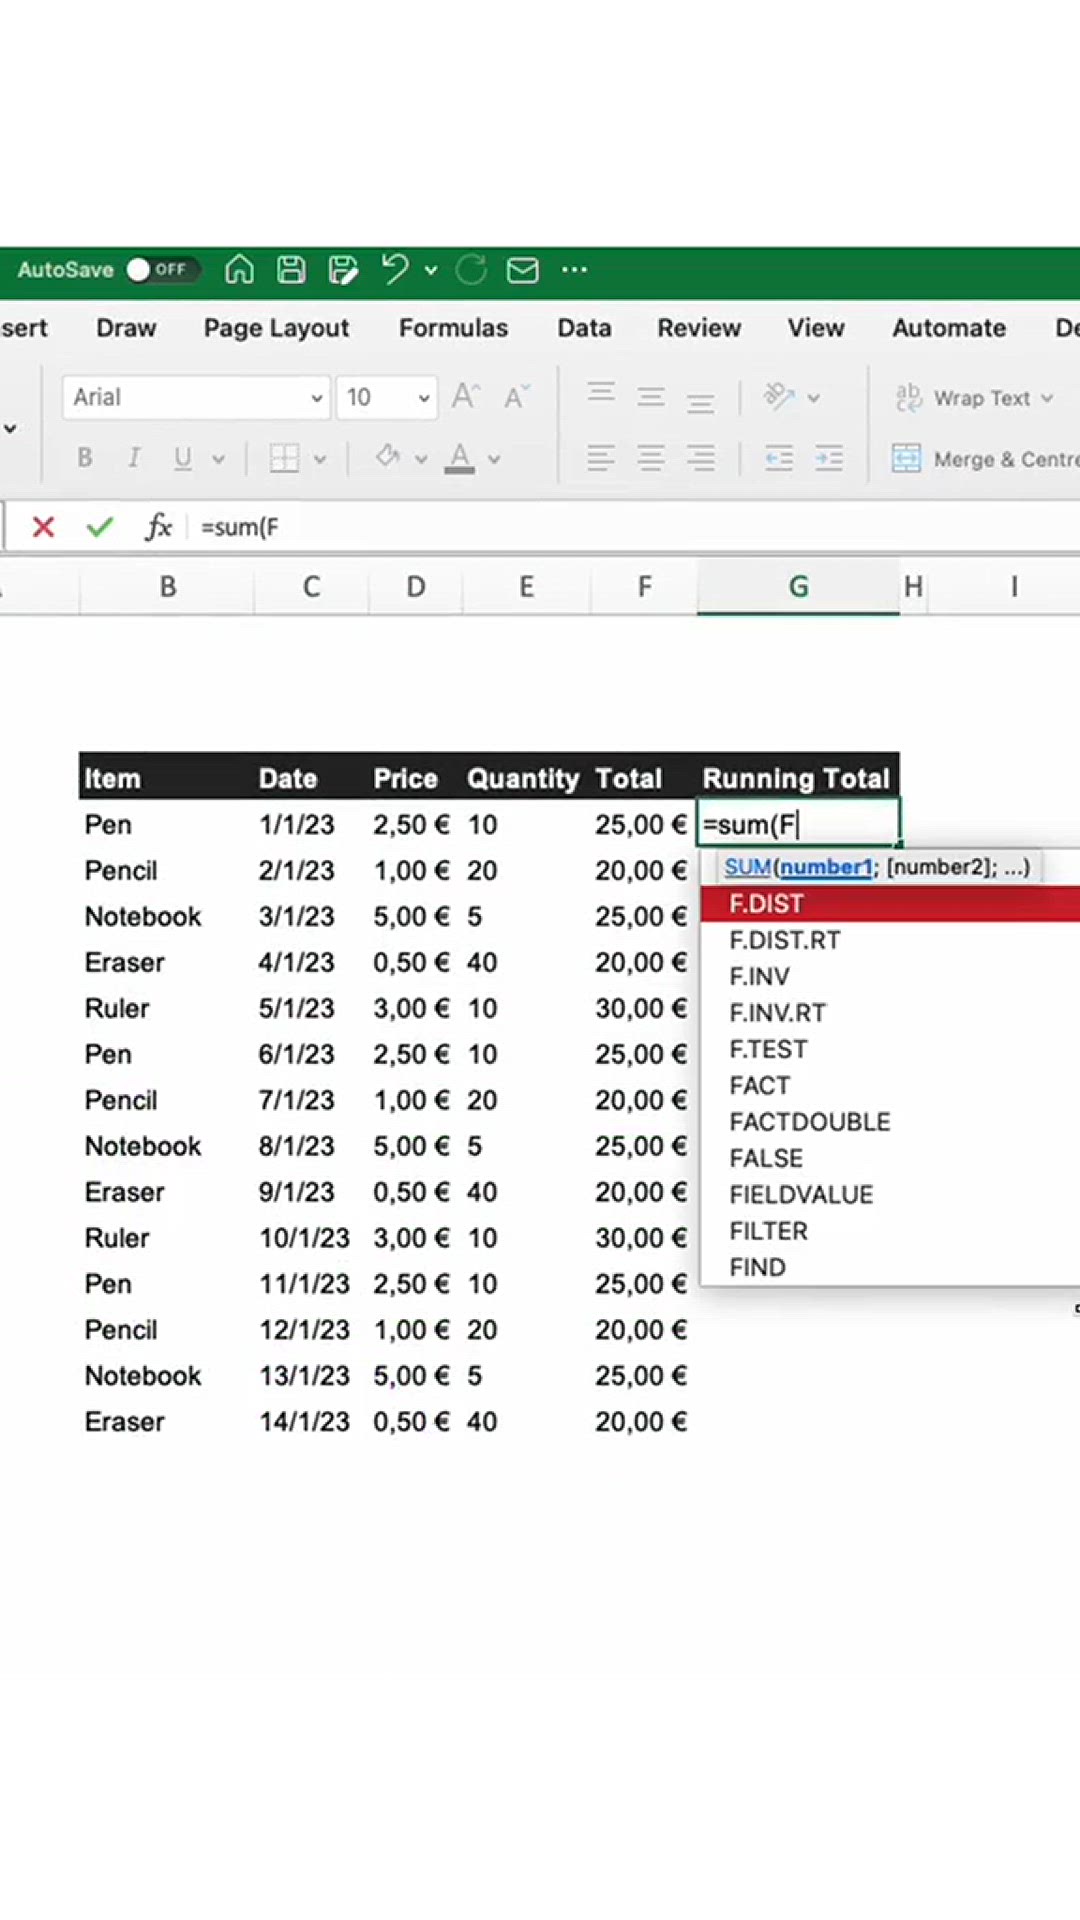The height and width of the screenshot is (1920, 1080).
Task: Toggle AutoSave switch on
Action: (x=161, y=270)
